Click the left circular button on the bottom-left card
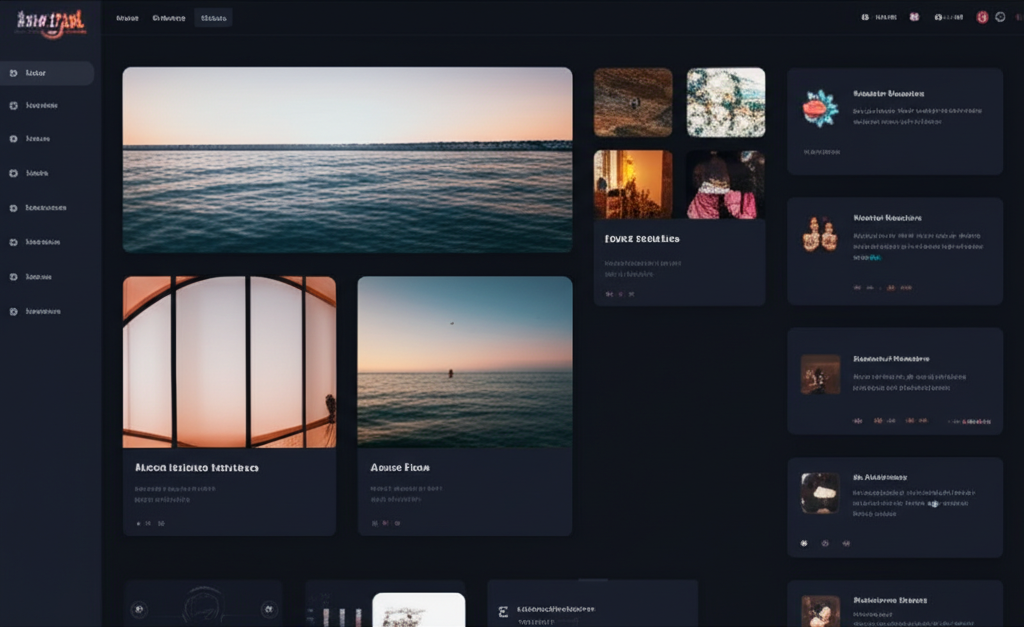1024x627 pixels. (x=139, y=608)
